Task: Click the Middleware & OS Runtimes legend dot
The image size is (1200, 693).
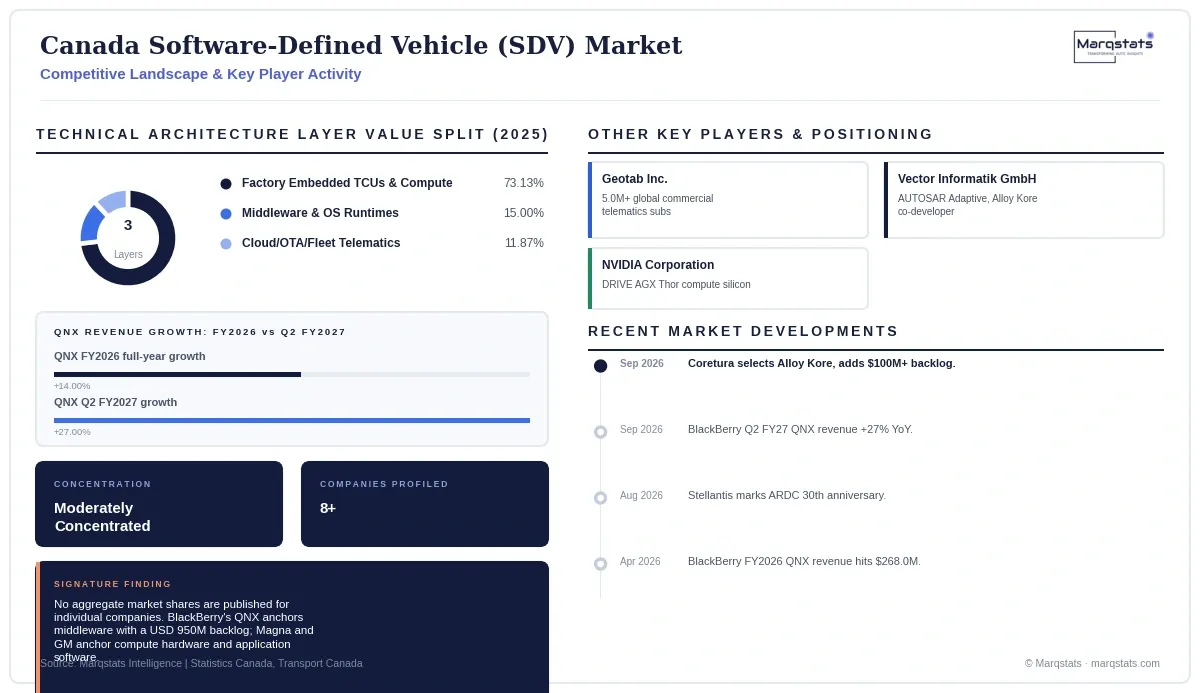Action: point(226,214)
